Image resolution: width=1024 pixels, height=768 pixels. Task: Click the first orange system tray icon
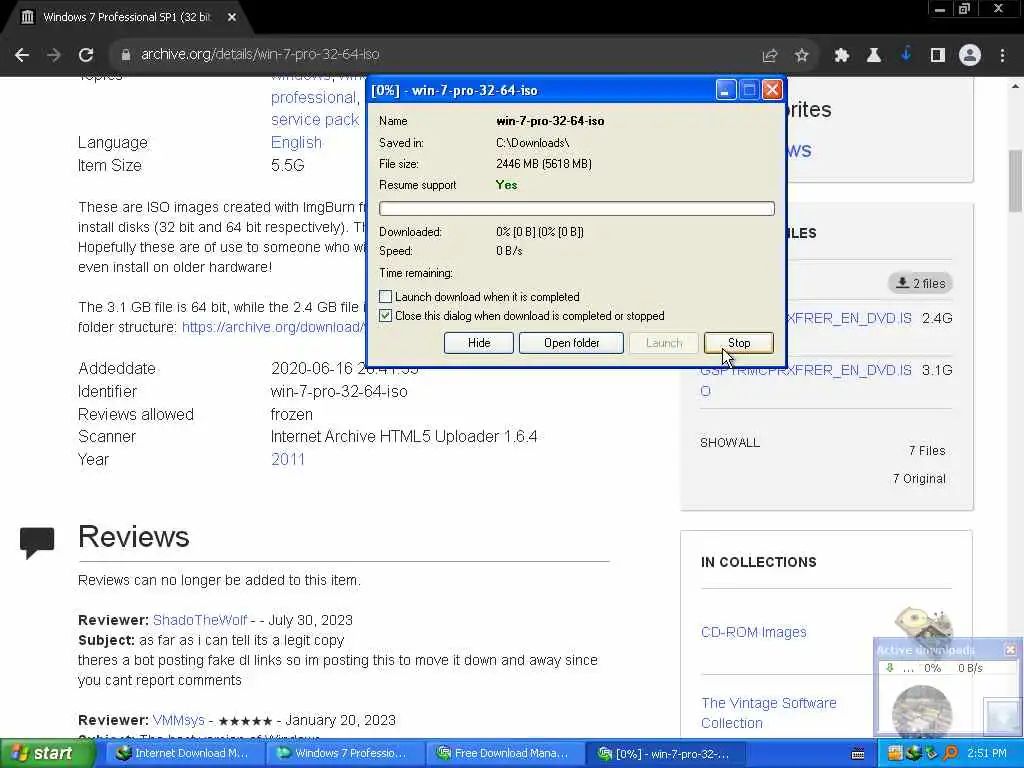coord(895,754)
